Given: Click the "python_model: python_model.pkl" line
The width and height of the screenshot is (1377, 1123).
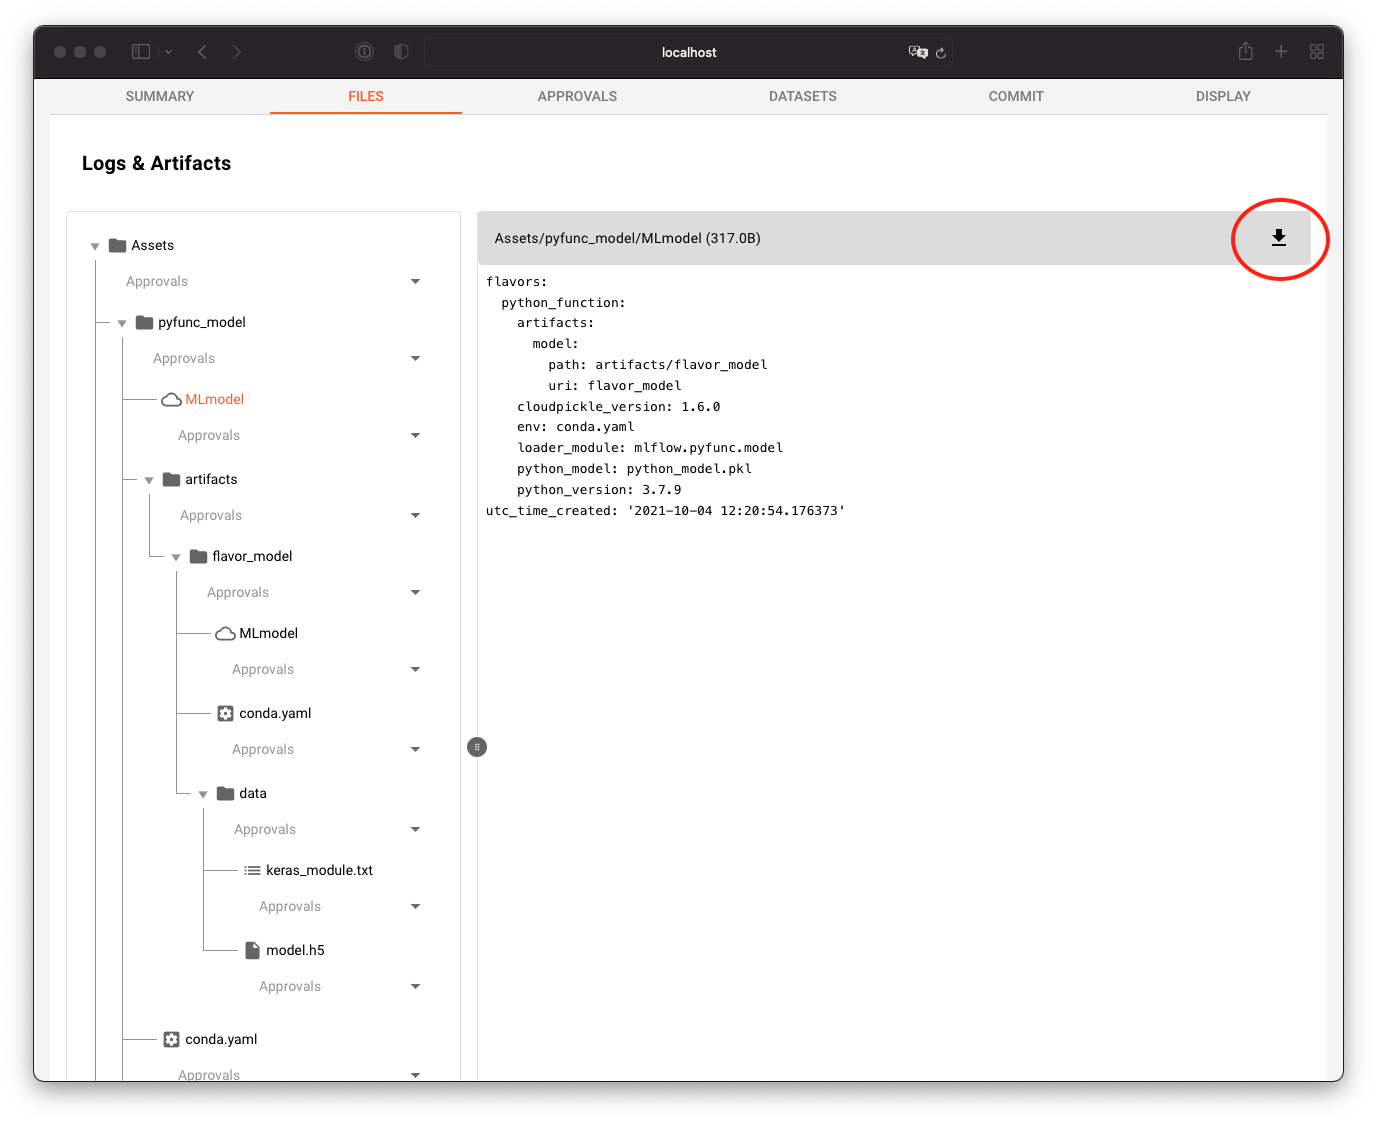Looking at the screenshot, I should pos(634,469).
